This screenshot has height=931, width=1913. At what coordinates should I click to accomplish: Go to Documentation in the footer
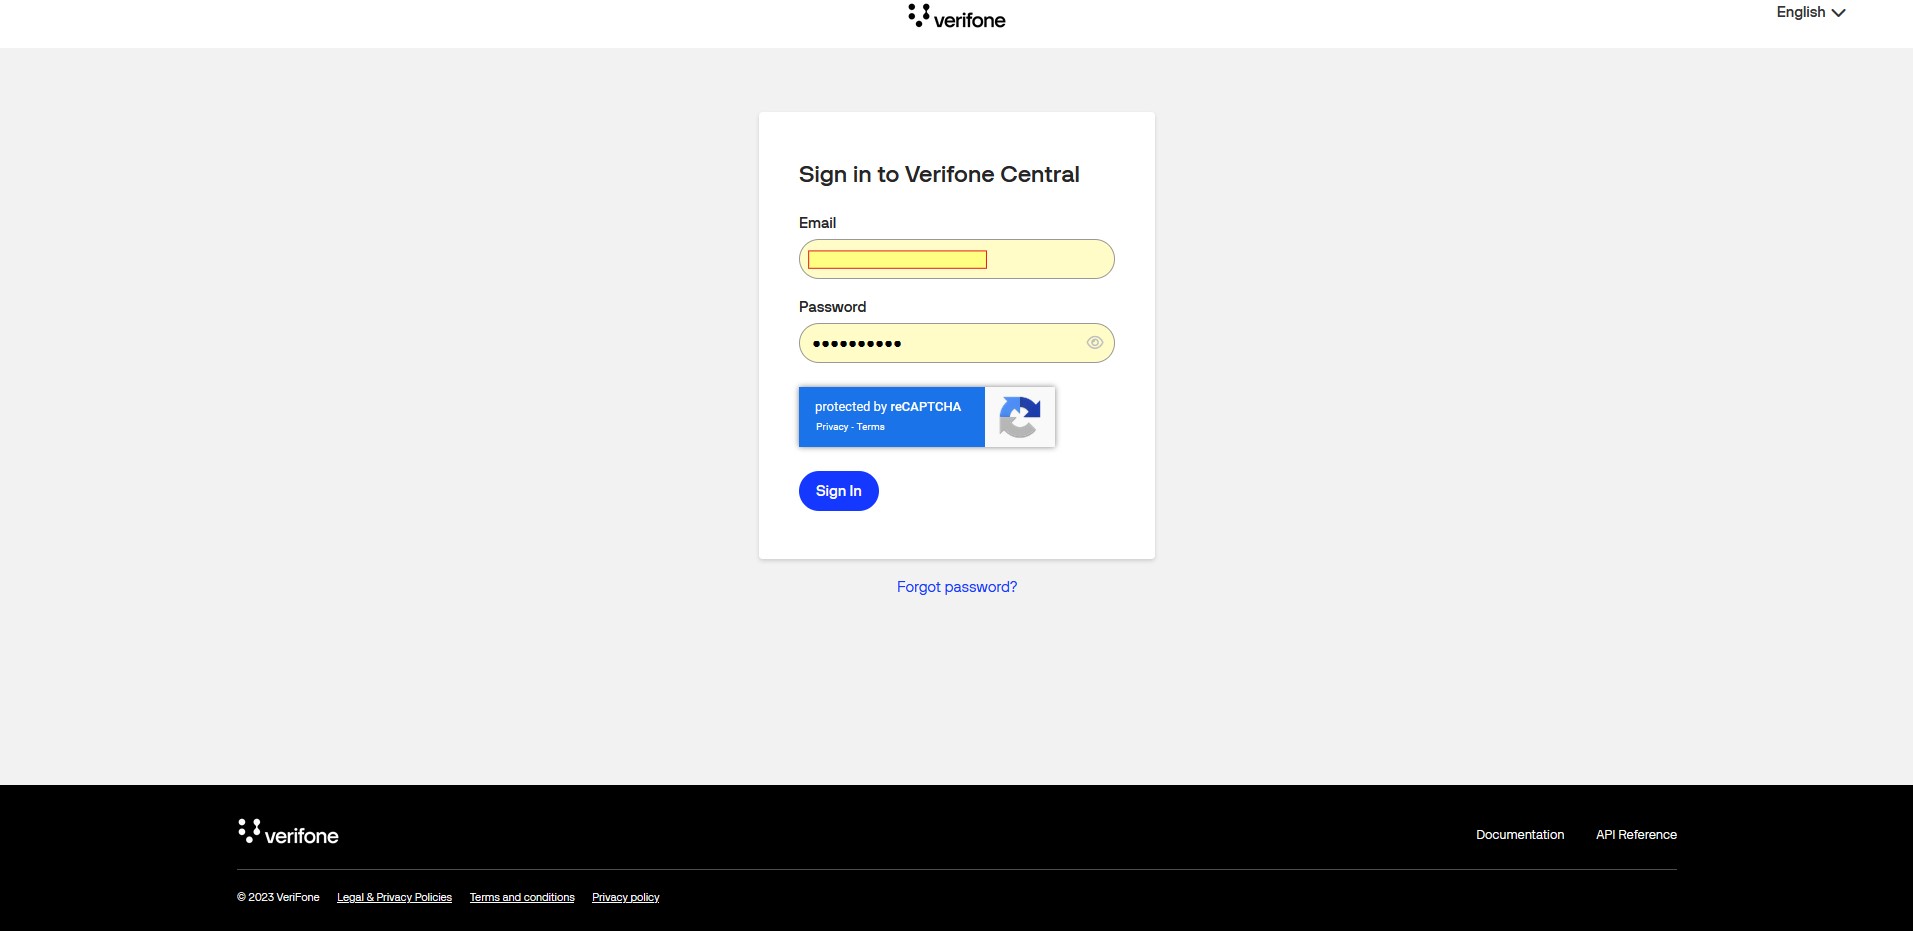pyautogui.click(x=1520, y=835)
